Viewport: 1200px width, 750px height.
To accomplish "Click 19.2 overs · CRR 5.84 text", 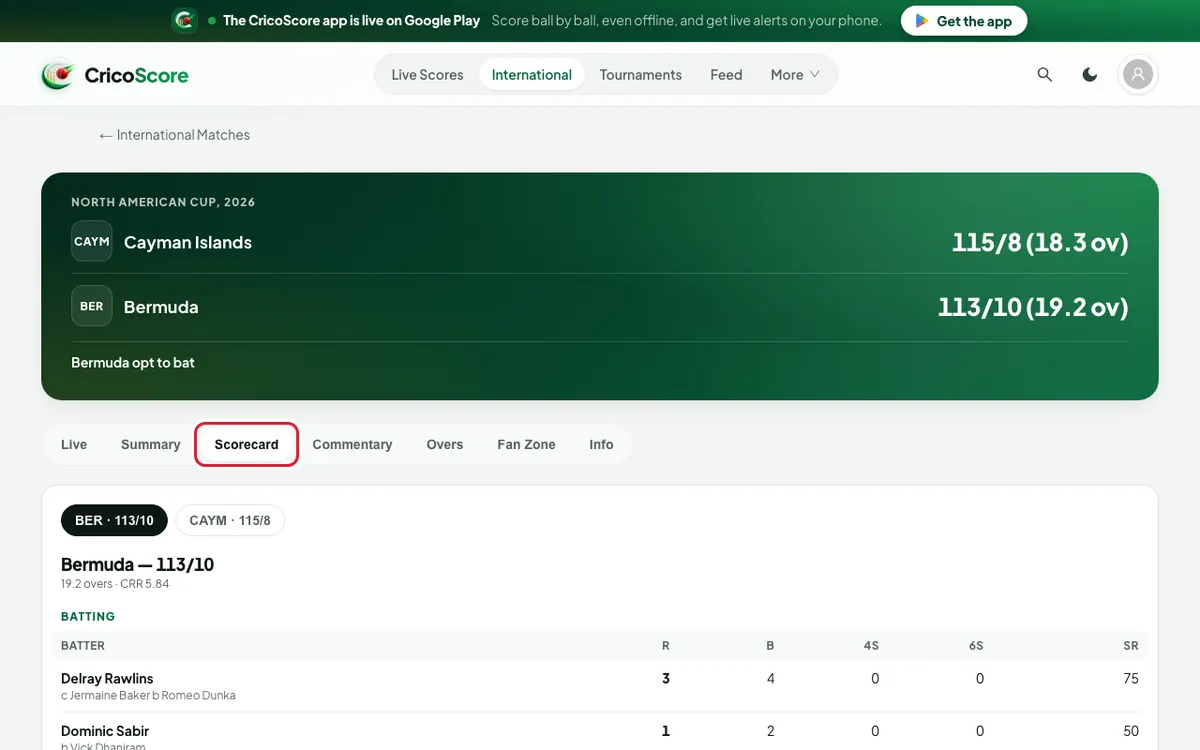I will coord(115,584).
